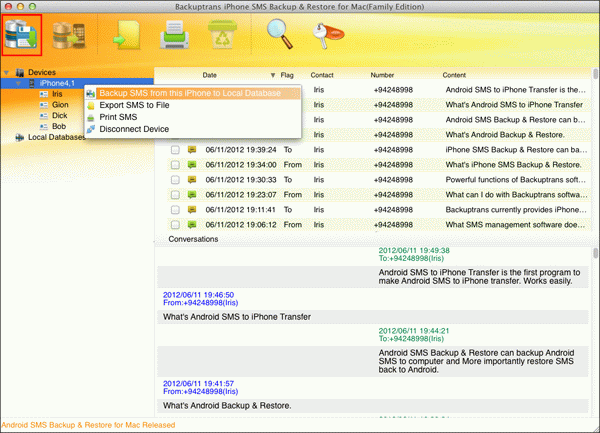Collapse the iPhone4,1 device node
The height and width of the screenshot is (433, 600).
(x=18, y=83)
